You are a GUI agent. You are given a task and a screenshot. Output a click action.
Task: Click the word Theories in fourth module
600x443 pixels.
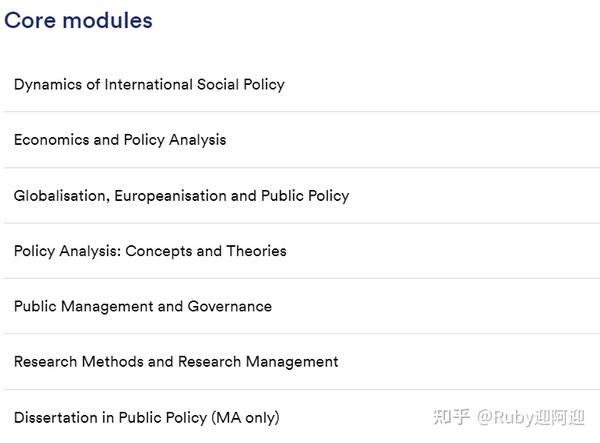click(x=256, y=251)
